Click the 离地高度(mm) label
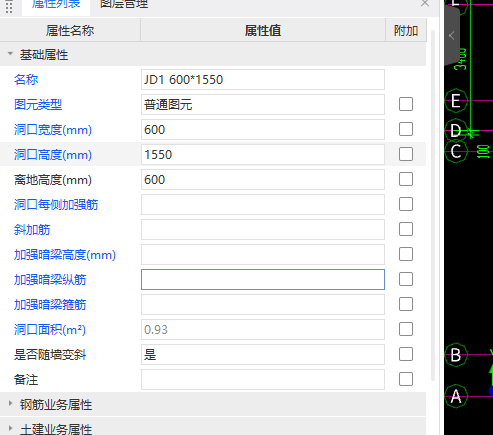The width and height of the screenshot is (493, 435). click(53, 180)
